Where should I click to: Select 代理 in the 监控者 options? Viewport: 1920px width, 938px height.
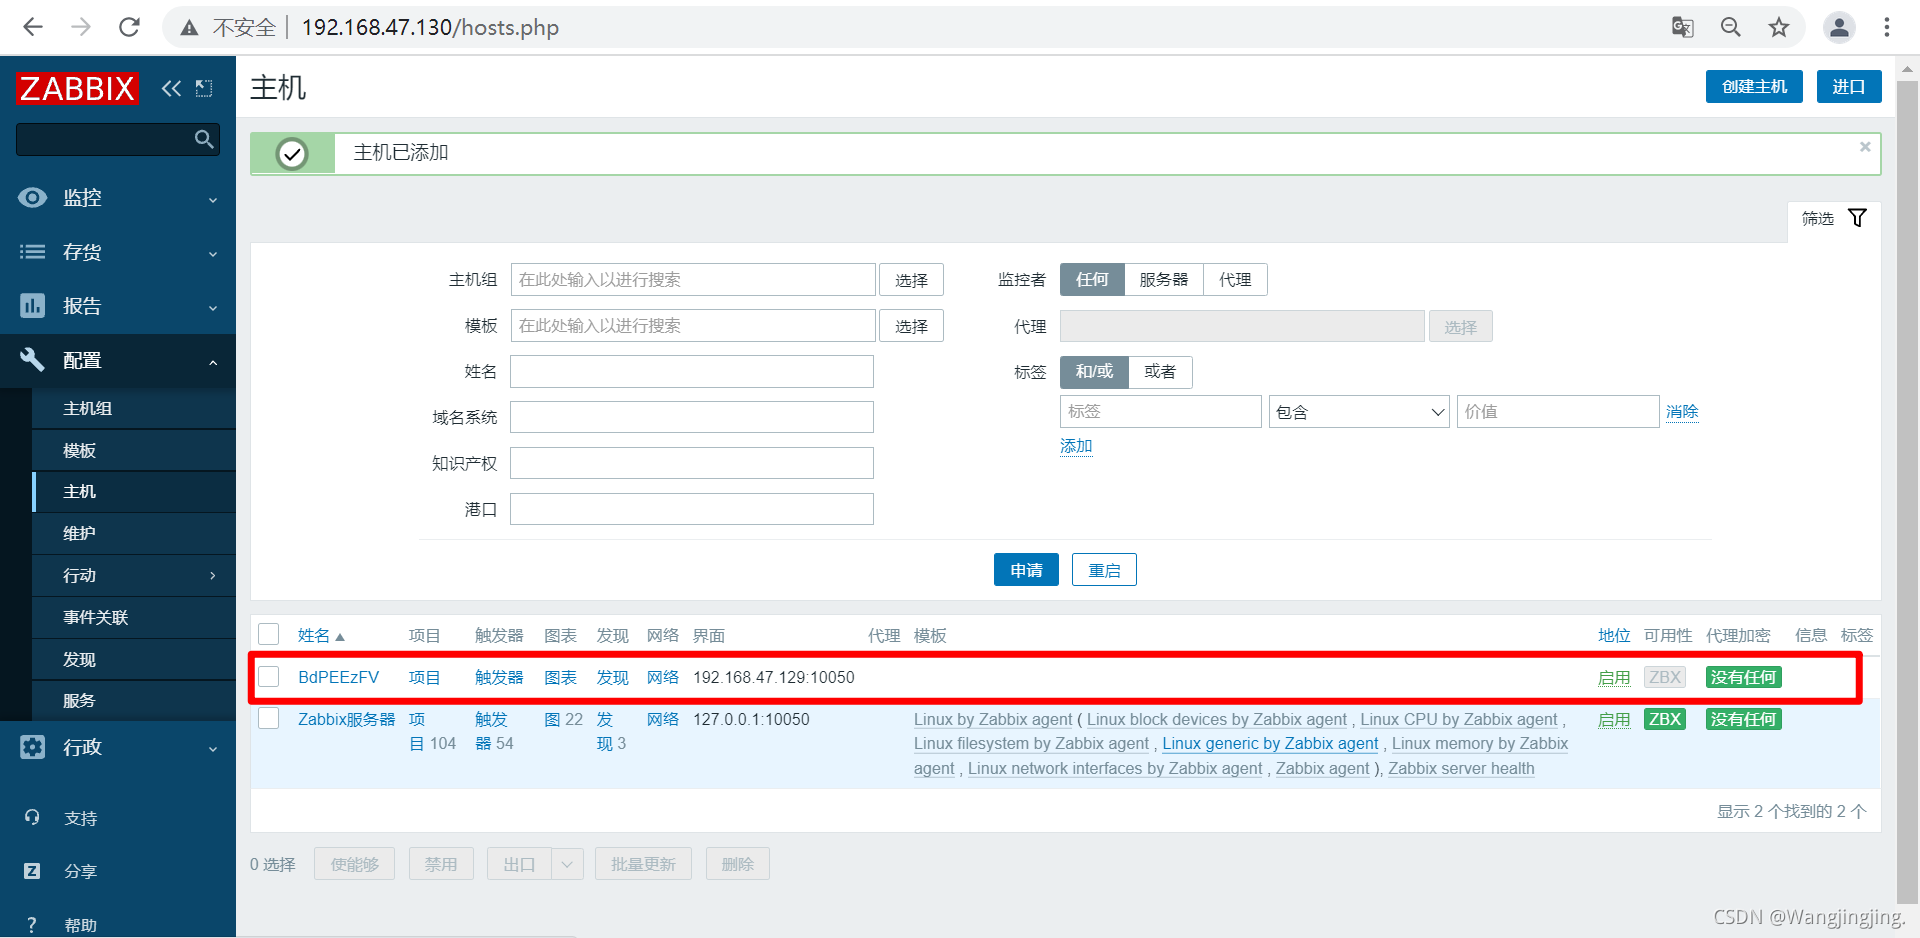coord(1235,280)
